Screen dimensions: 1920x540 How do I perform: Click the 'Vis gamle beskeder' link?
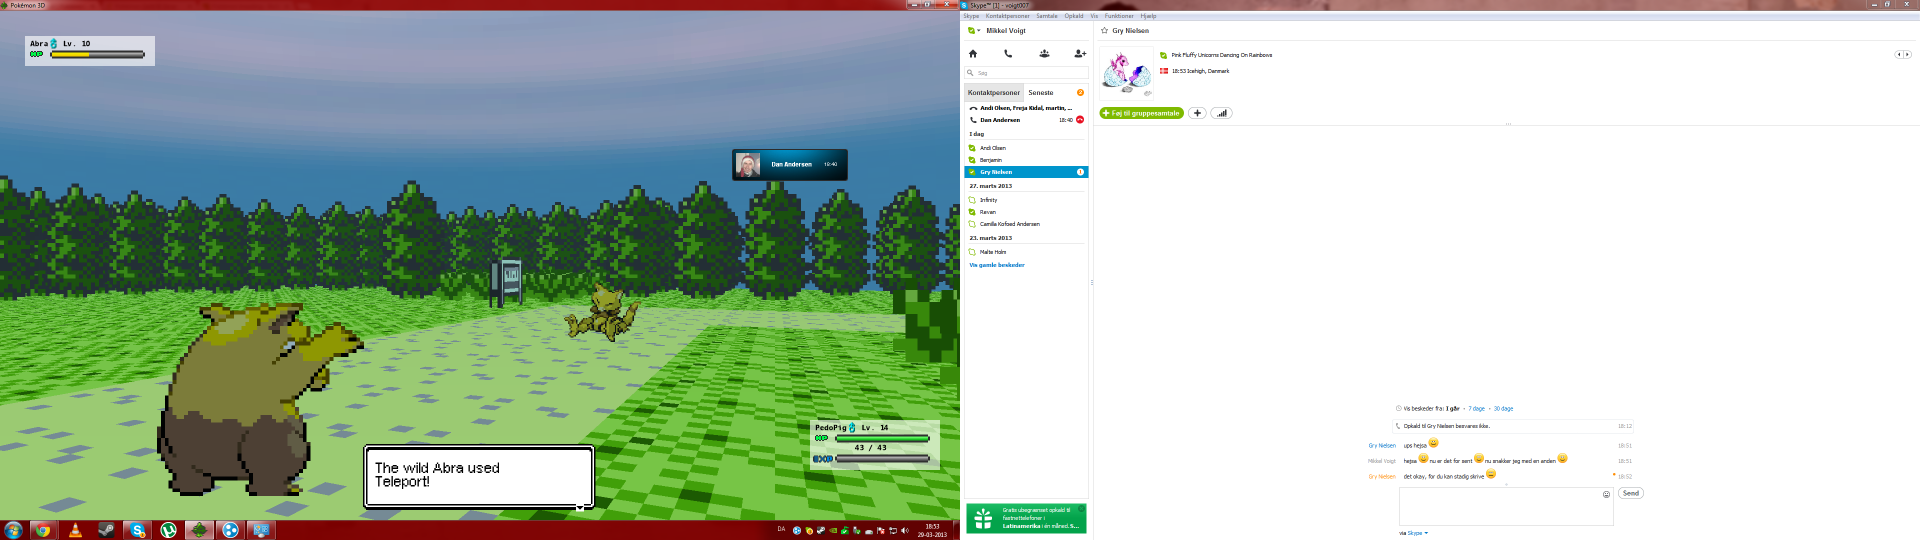997,265
